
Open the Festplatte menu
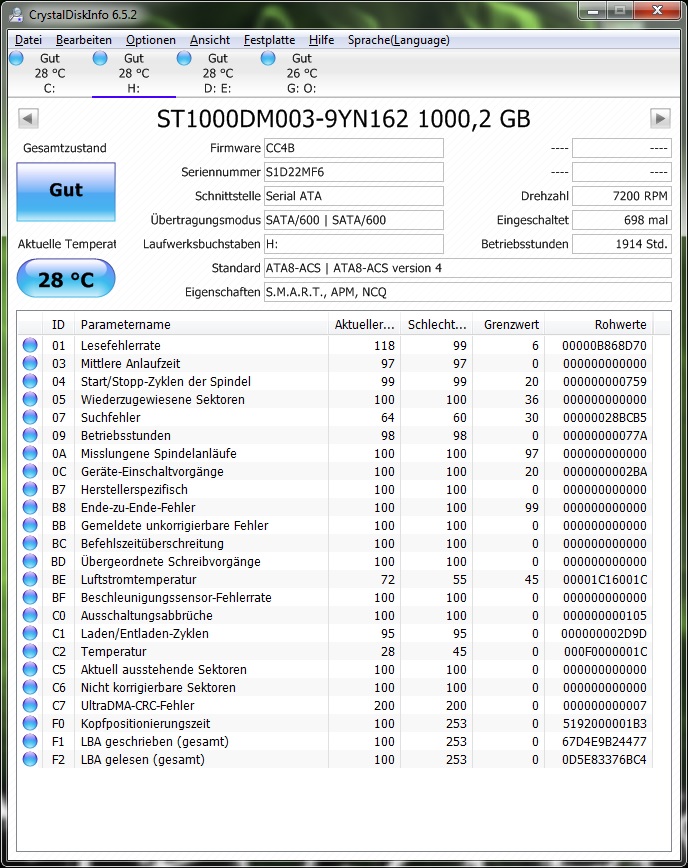[270, 40]
